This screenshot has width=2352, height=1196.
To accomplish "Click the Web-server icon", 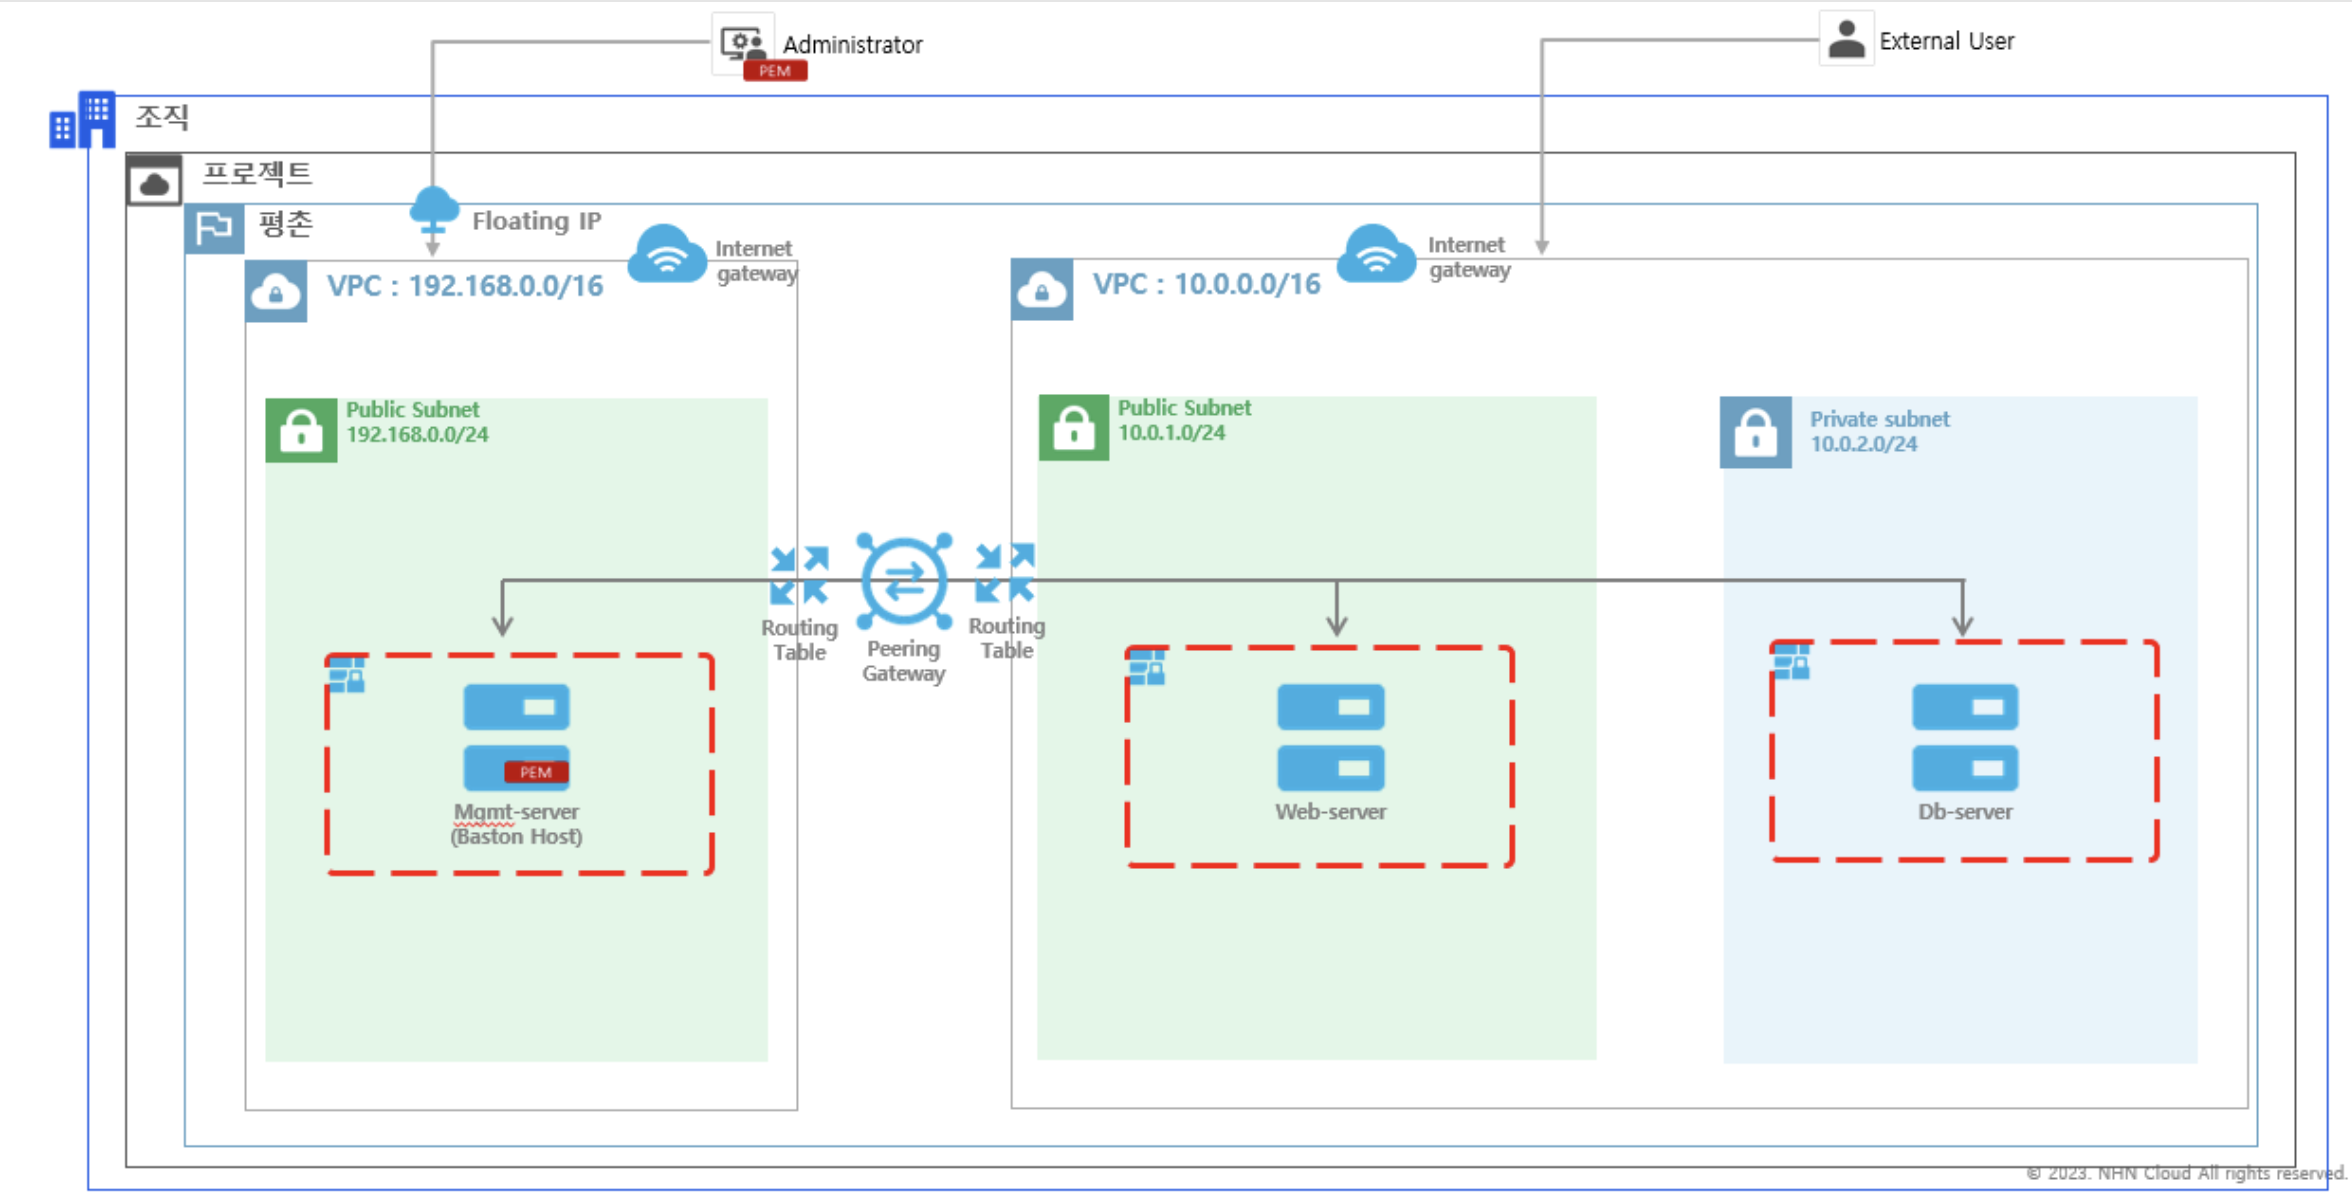I will coord(1330,737).
